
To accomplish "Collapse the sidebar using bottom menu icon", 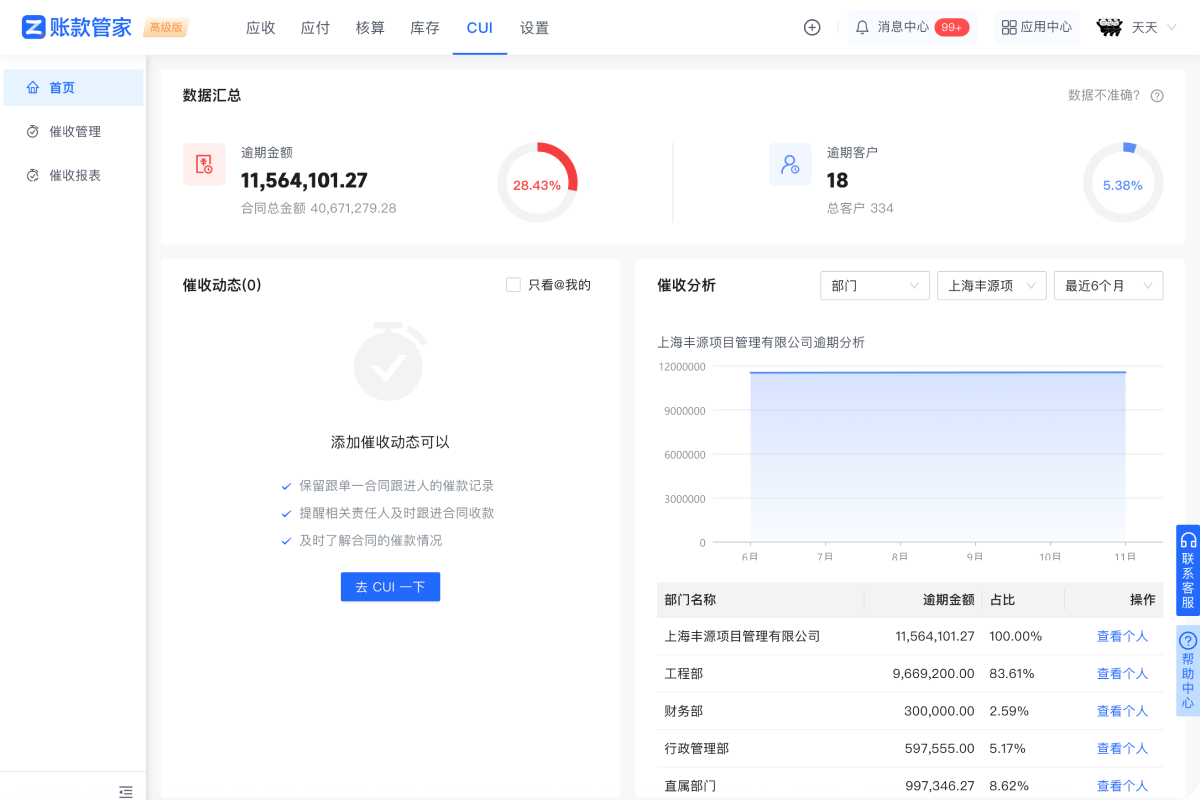I will pyautogui.click(x=126, y=791).
